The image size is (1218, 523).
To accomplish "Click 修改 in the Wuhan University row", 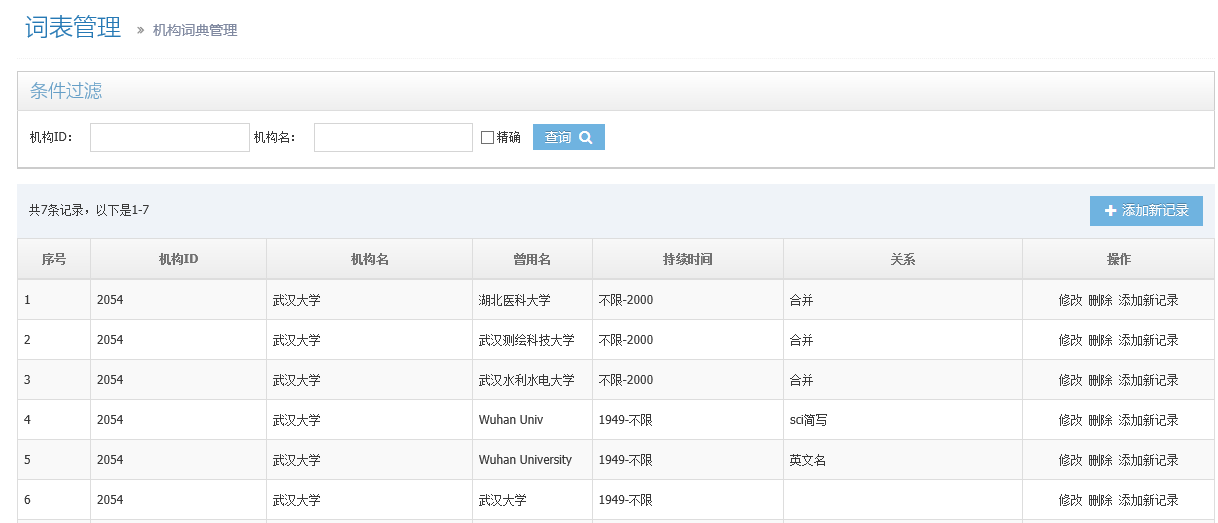I will [1070, 460].
